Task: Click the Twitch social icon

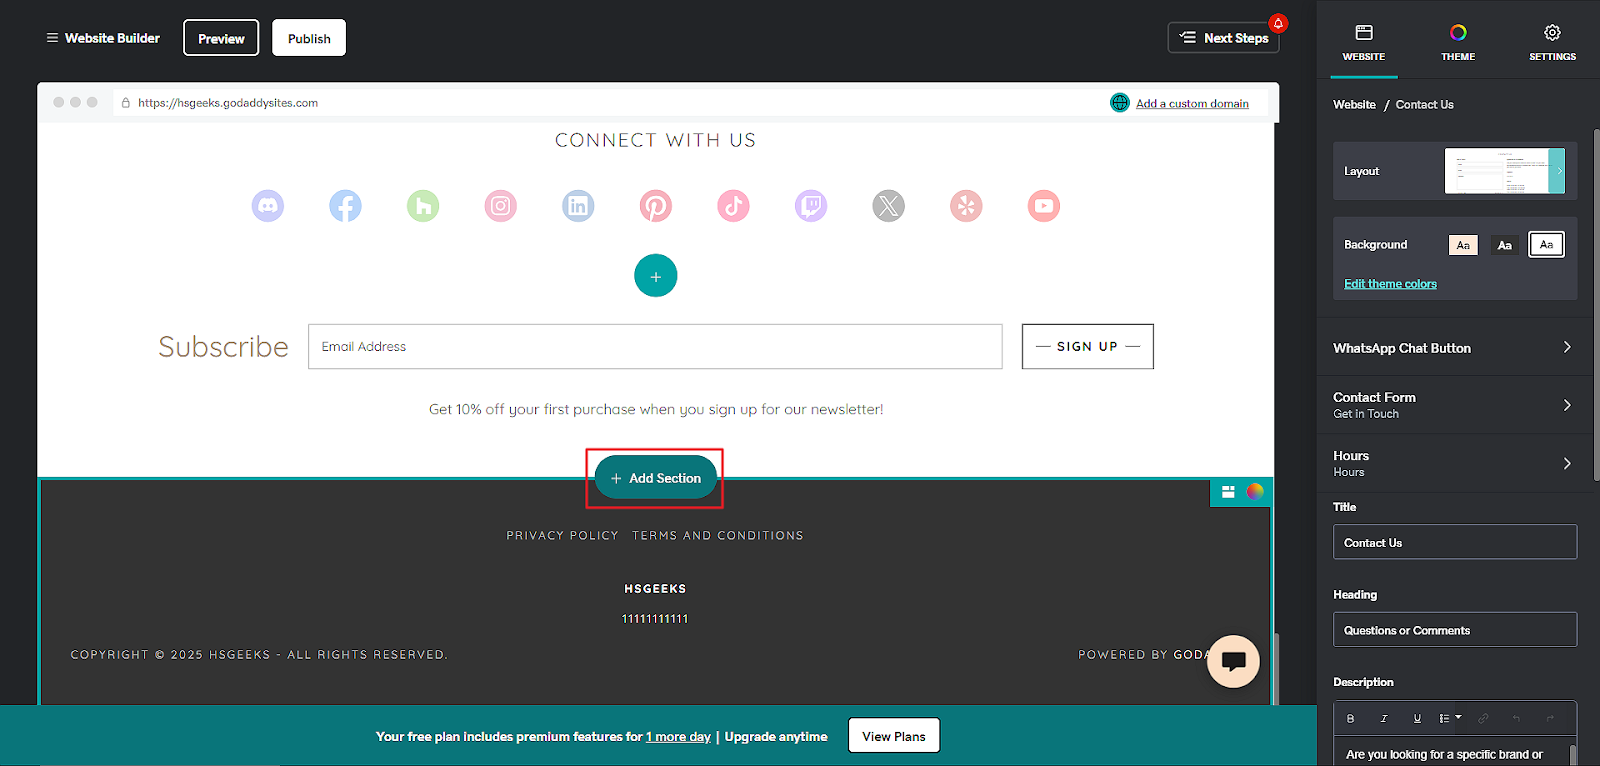Action: coord(811,206)
